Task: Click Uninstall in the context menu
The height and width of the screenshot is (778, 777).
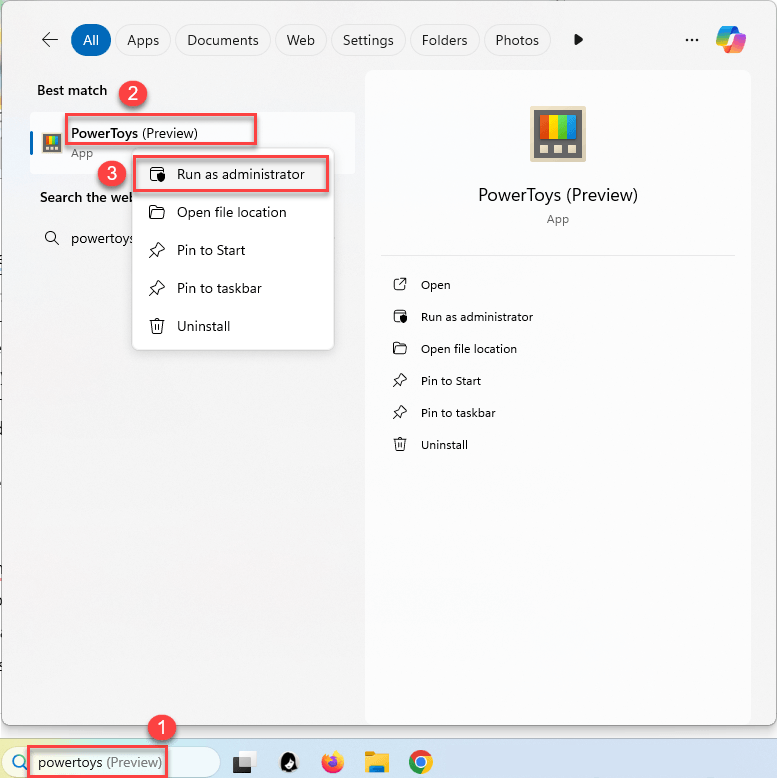Action: click(203, 326)
